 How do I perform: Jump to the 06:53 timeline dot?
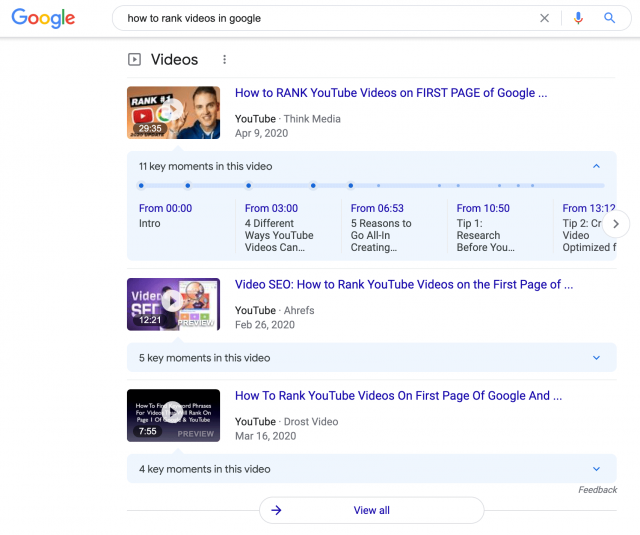pyautogui.click(x=249, y=186)
